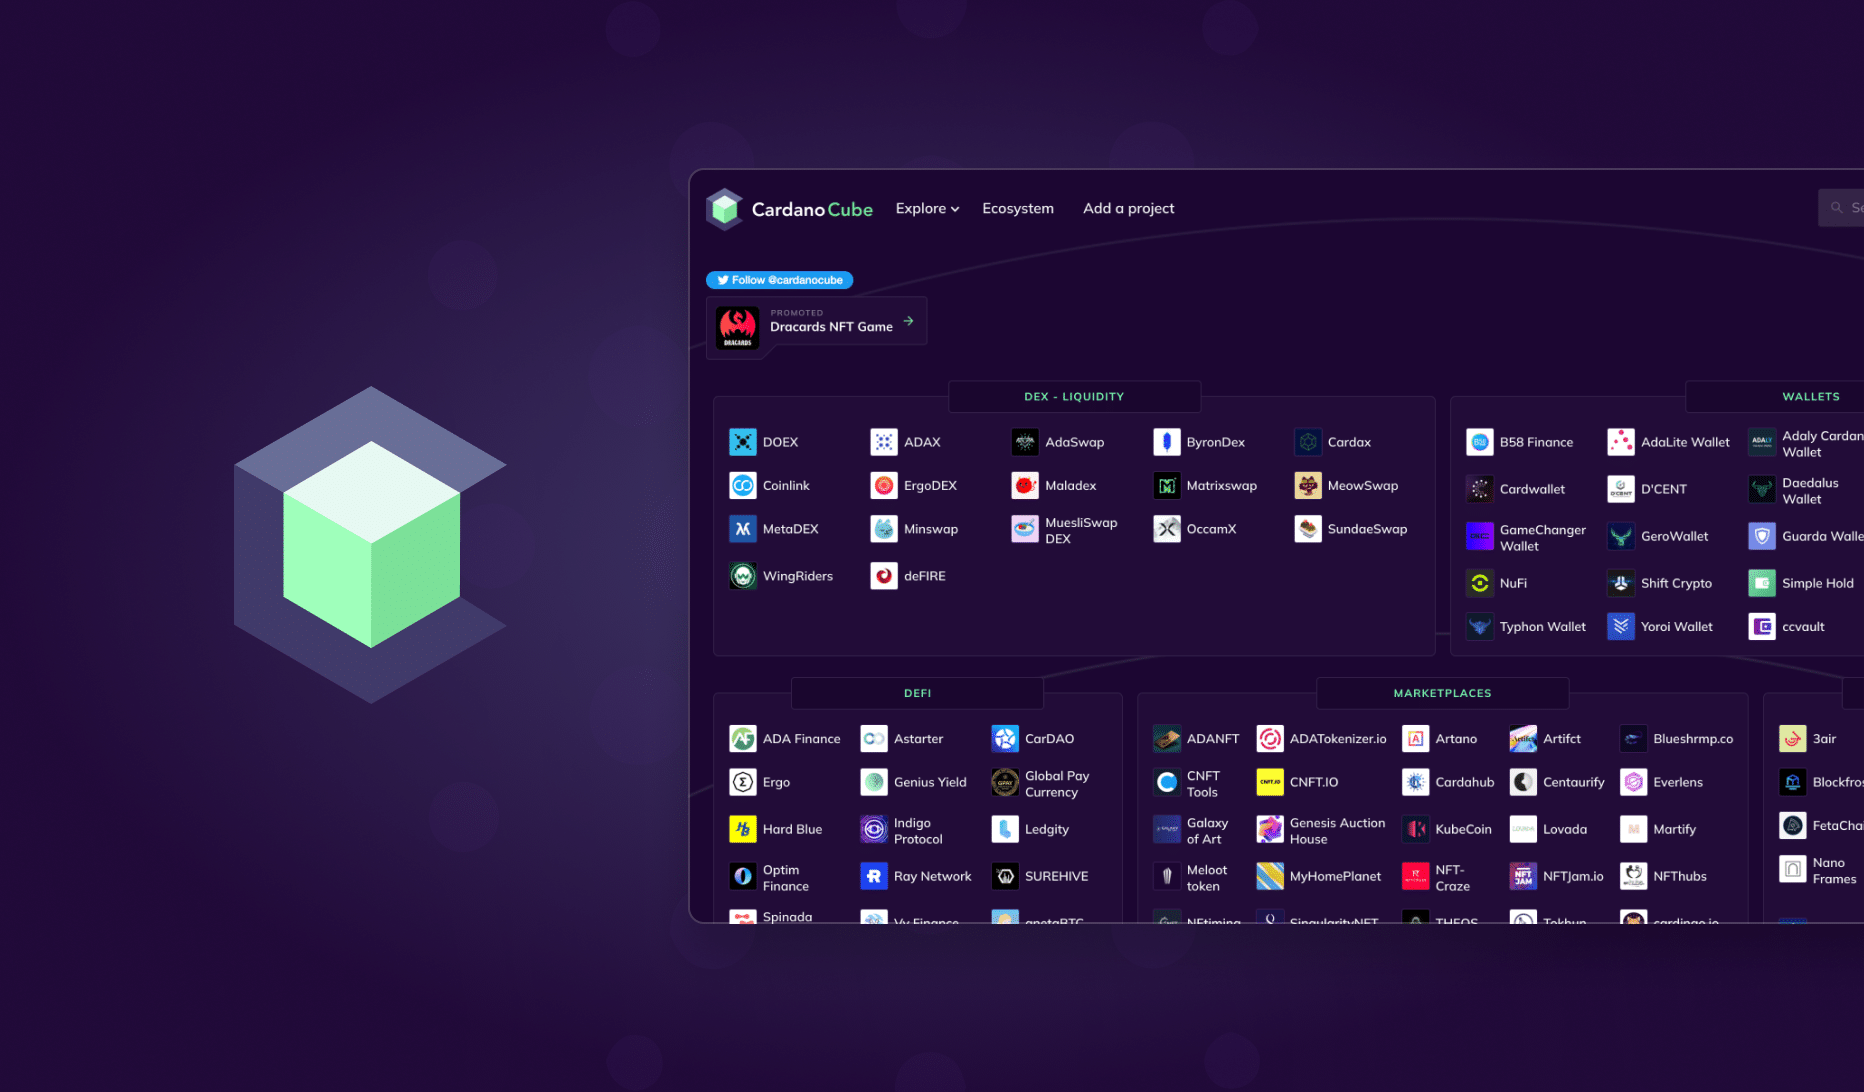Image resolution: width=1864 pixels, height=1092 pixels.
Task: Click the ccvault icon
Action: pos(1762,627)
